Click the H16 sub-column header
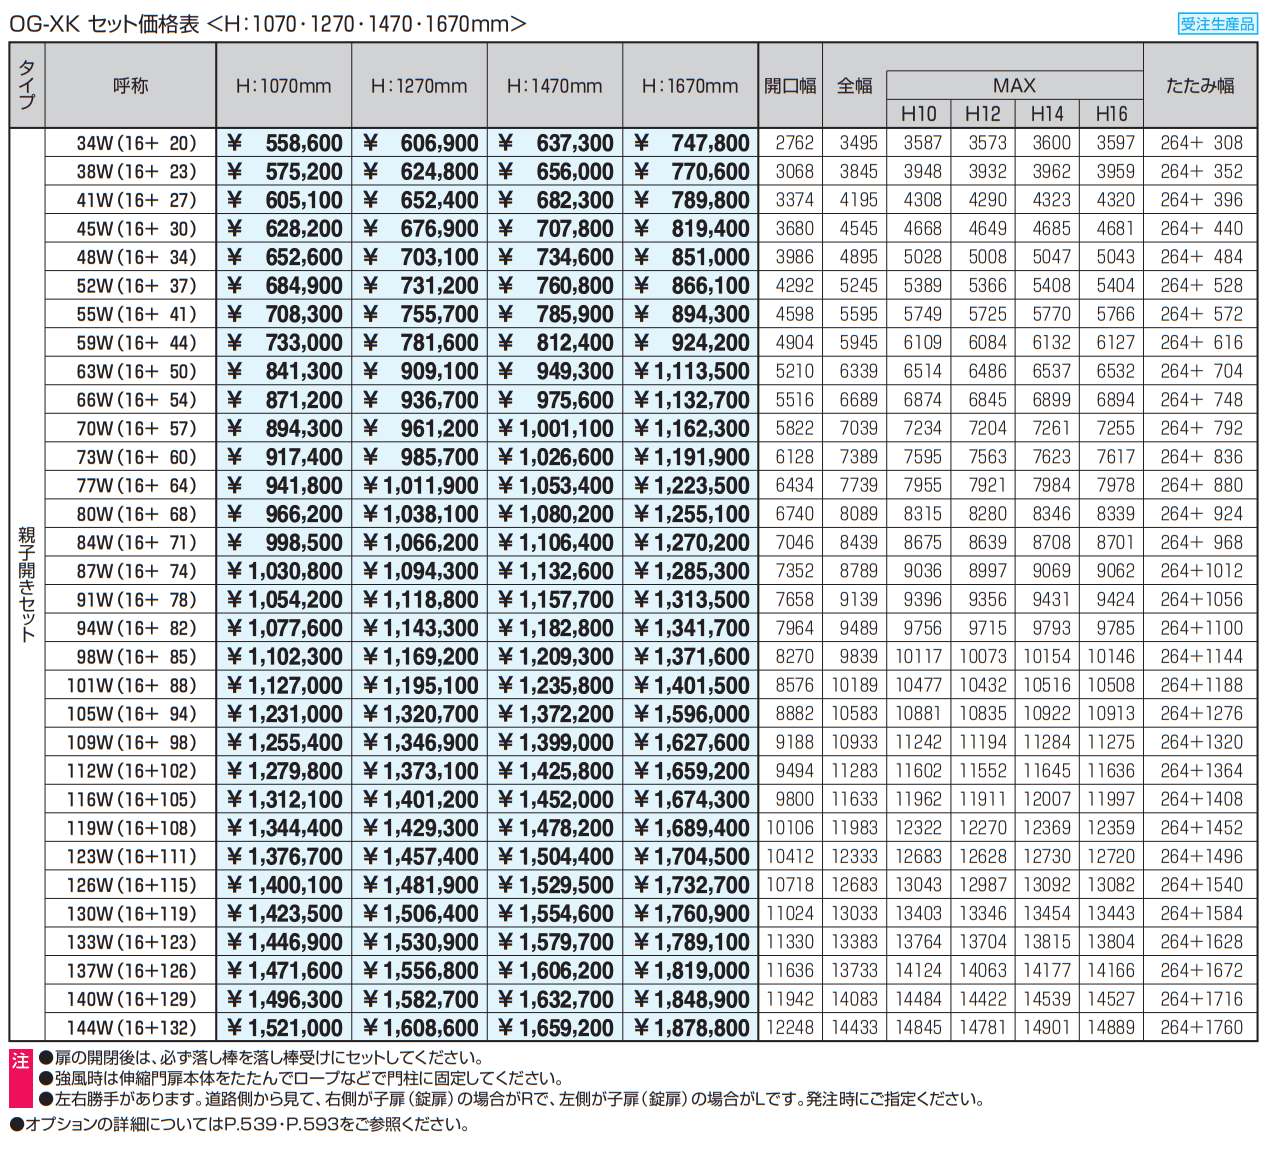1272x1152 pixels. click(1111, 114)
